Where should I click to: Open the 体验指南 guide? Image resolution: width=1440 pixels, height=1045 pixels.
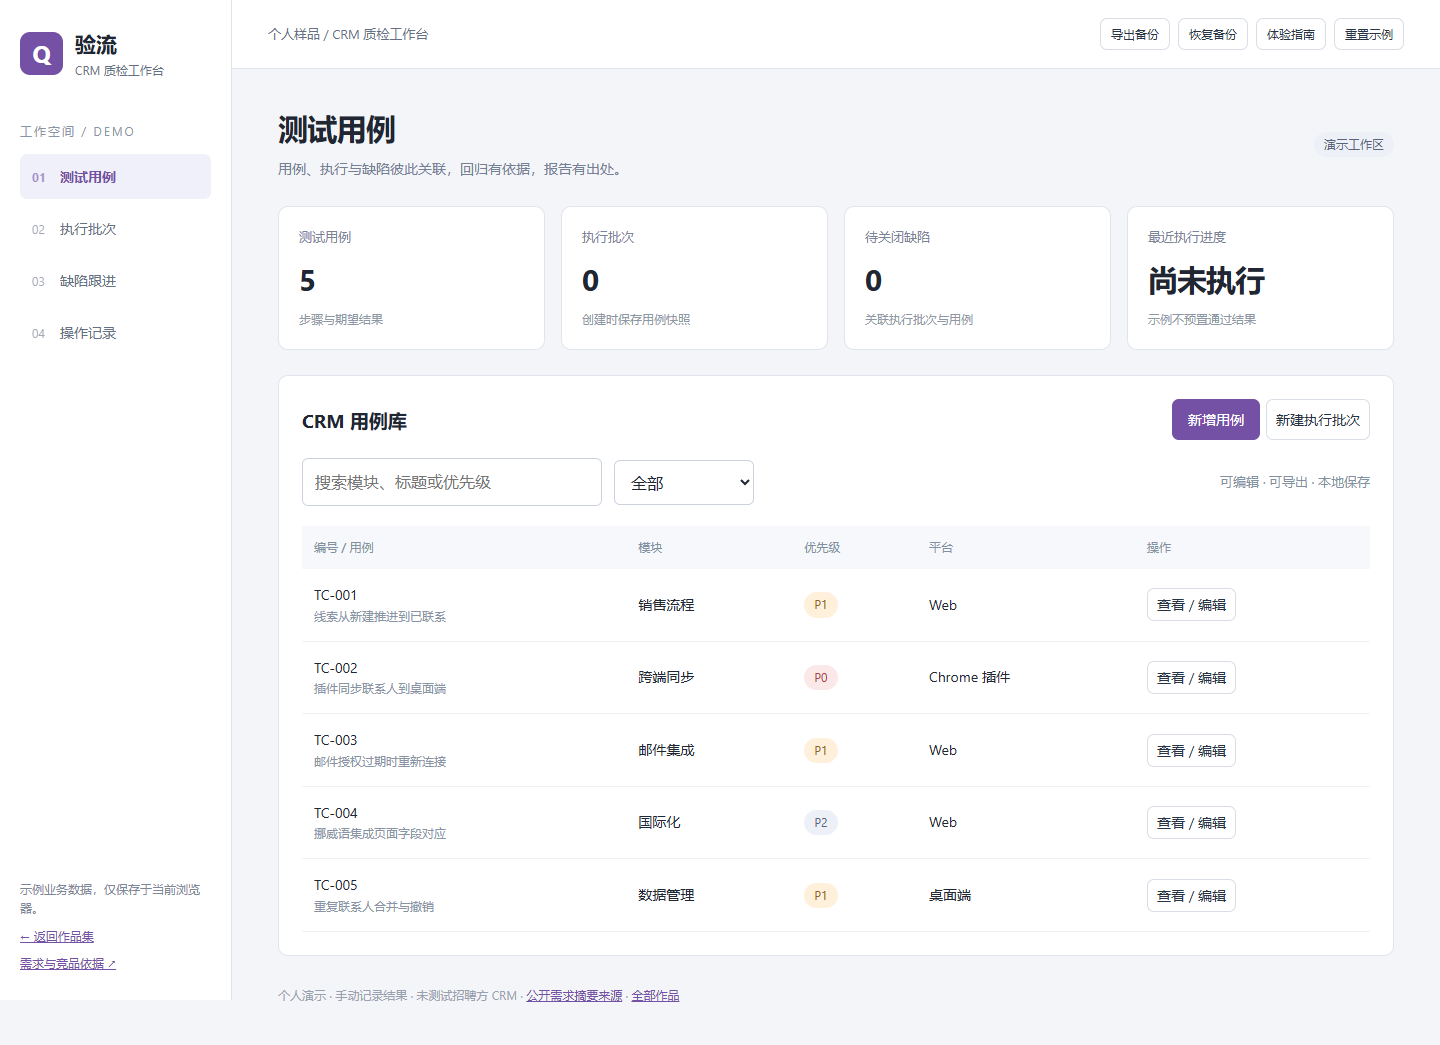[x=1291, y=34]
